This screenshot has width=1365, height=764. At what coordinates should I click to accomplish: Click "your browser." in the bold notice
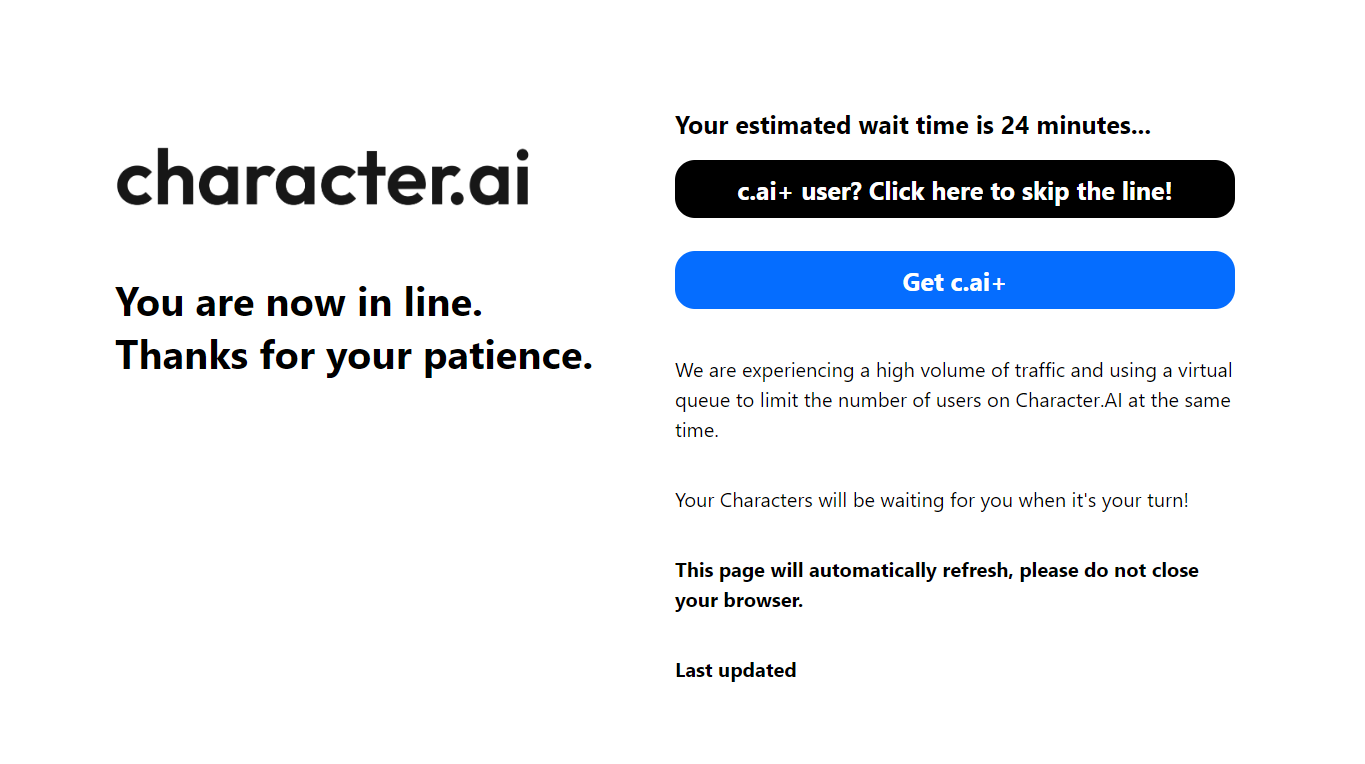click(x=739, y=601)
